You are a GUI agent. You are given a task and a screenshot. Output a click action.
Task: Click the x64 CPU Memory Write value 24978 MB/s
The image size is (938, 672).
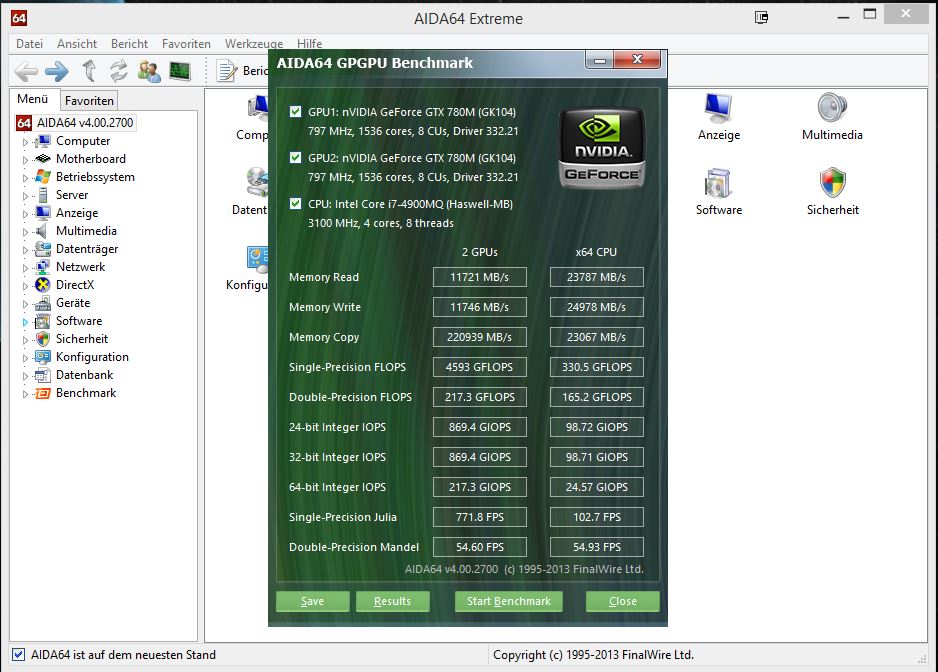596,307
